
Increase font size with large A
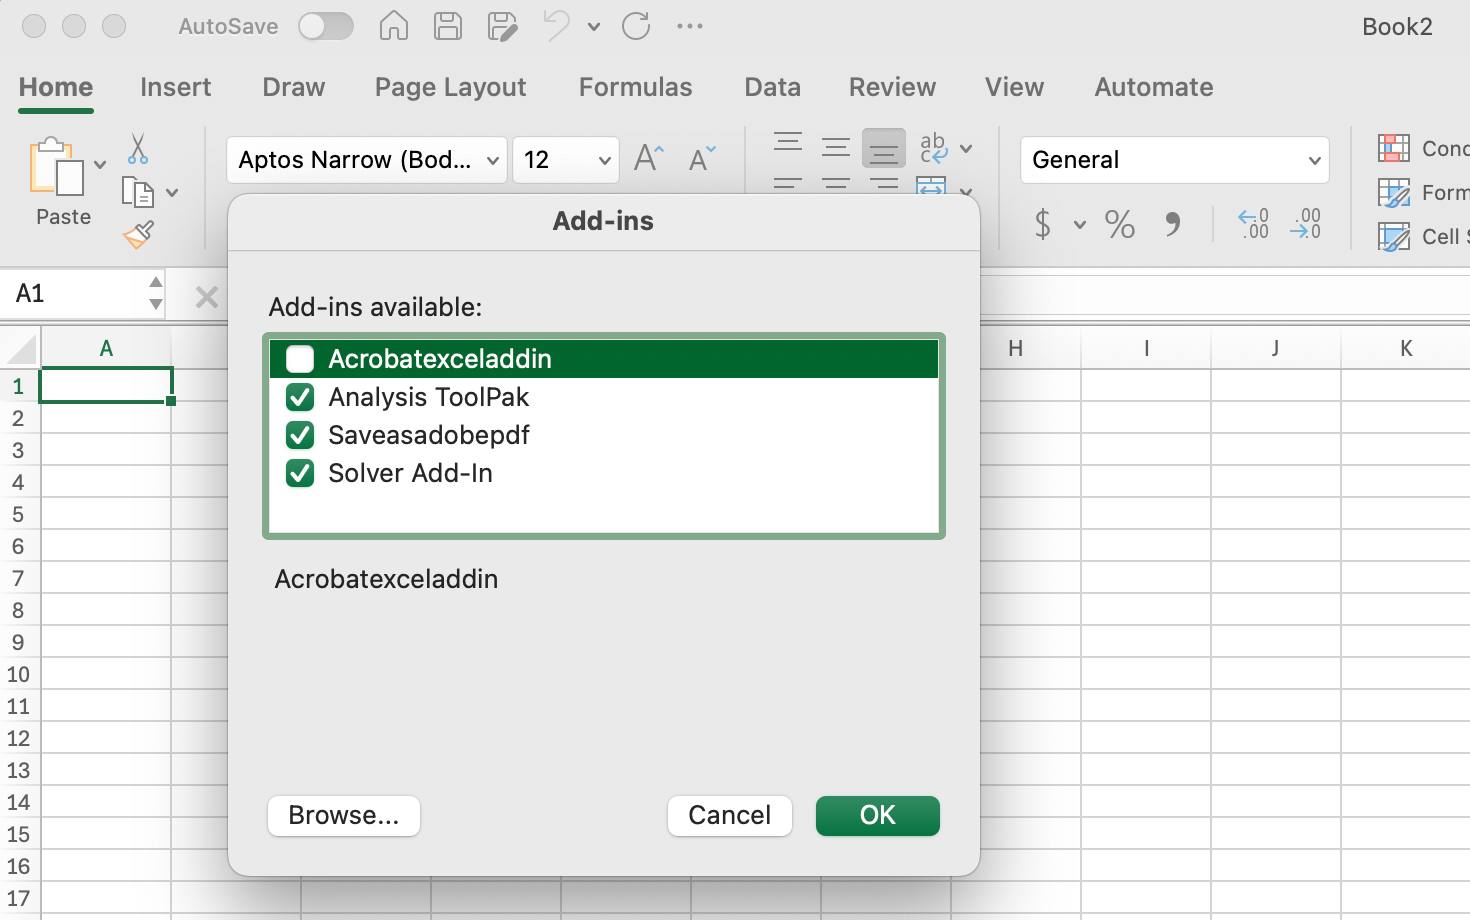point(648,158)
